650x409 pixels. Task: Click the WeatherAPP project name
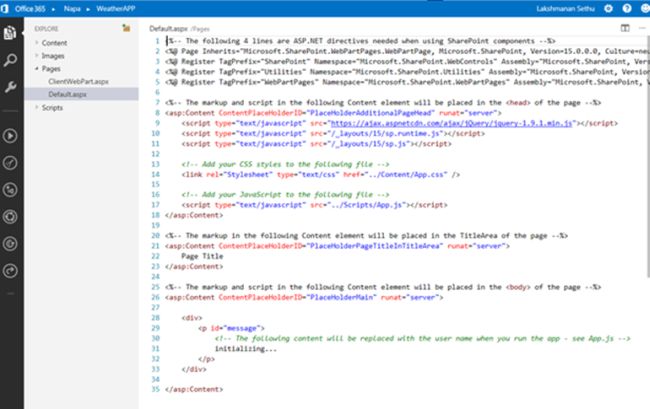(x=116, y=9)
